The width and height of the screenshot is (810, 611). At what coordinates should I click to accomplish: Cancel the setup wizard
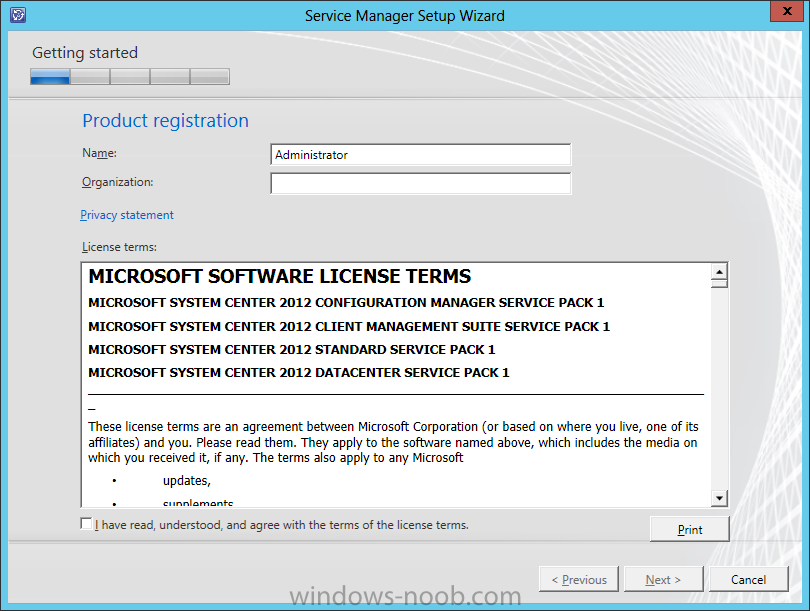pyautogui.click(x=749, y=579)
